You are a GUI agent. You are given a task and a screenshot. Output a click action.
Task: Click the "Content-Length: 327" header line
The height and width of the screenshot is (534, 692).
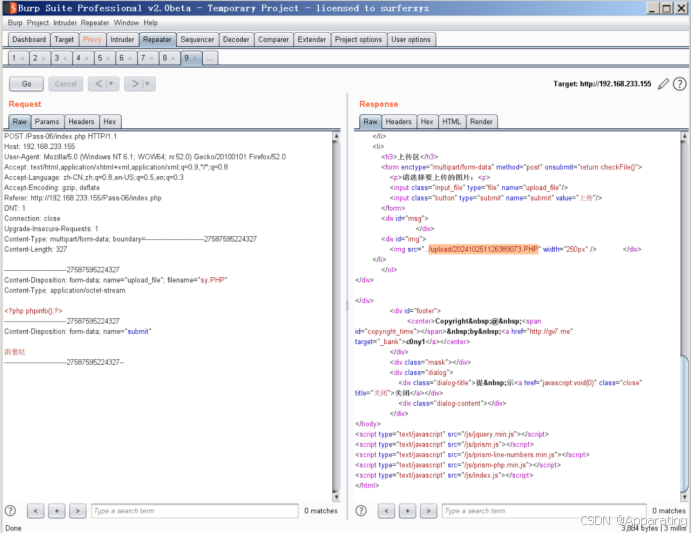click(36, 249)
